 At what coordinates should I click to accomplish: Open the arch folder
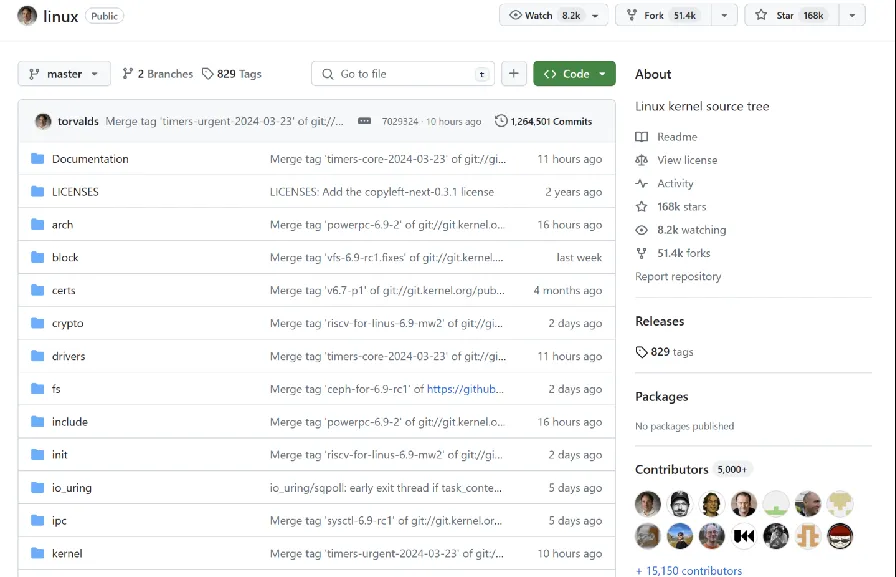tap(62, 225)
